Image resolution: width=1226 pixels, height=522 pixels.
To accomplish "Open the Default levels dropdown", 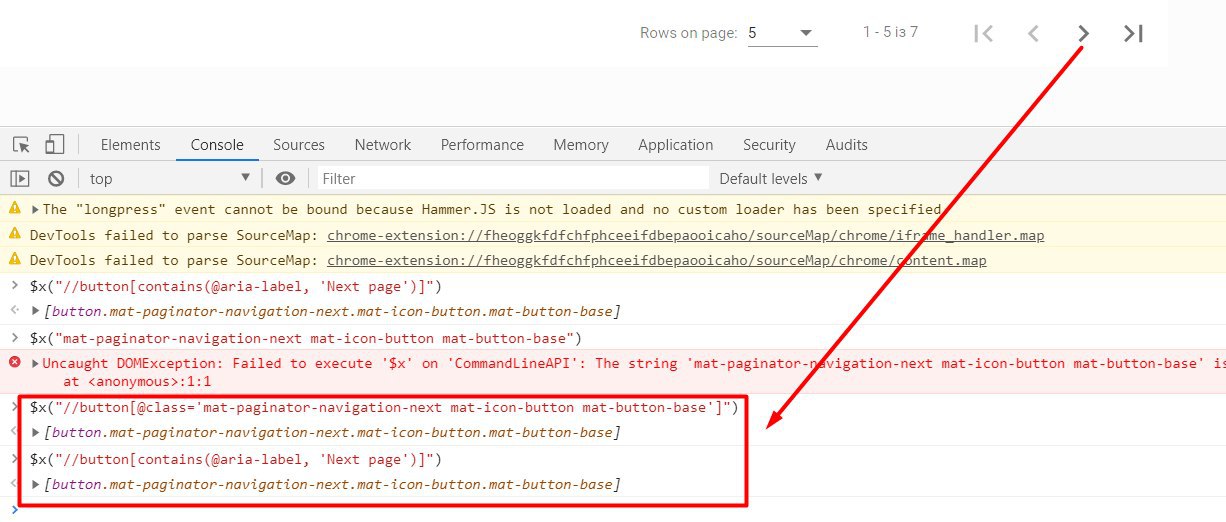I will [x=770, y=179].
